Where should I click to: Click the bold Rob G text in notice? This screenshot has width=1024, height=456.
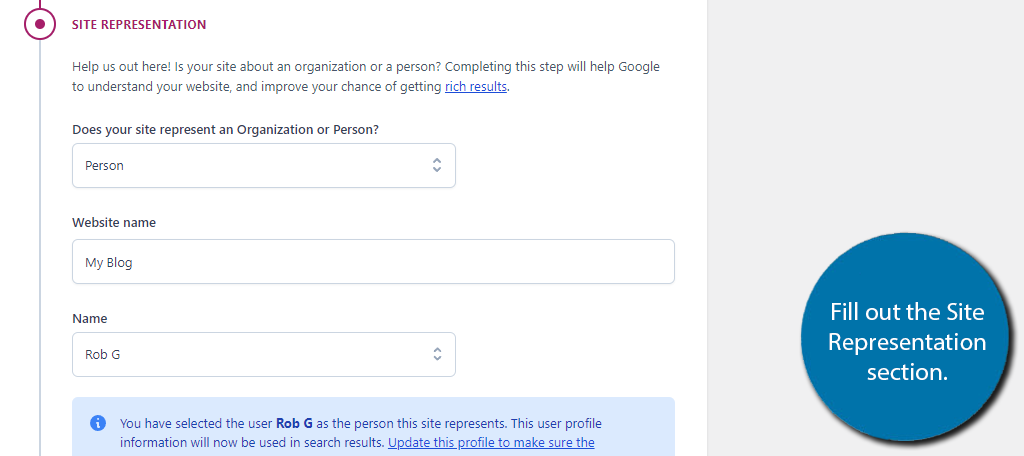(x=295, y=423)
